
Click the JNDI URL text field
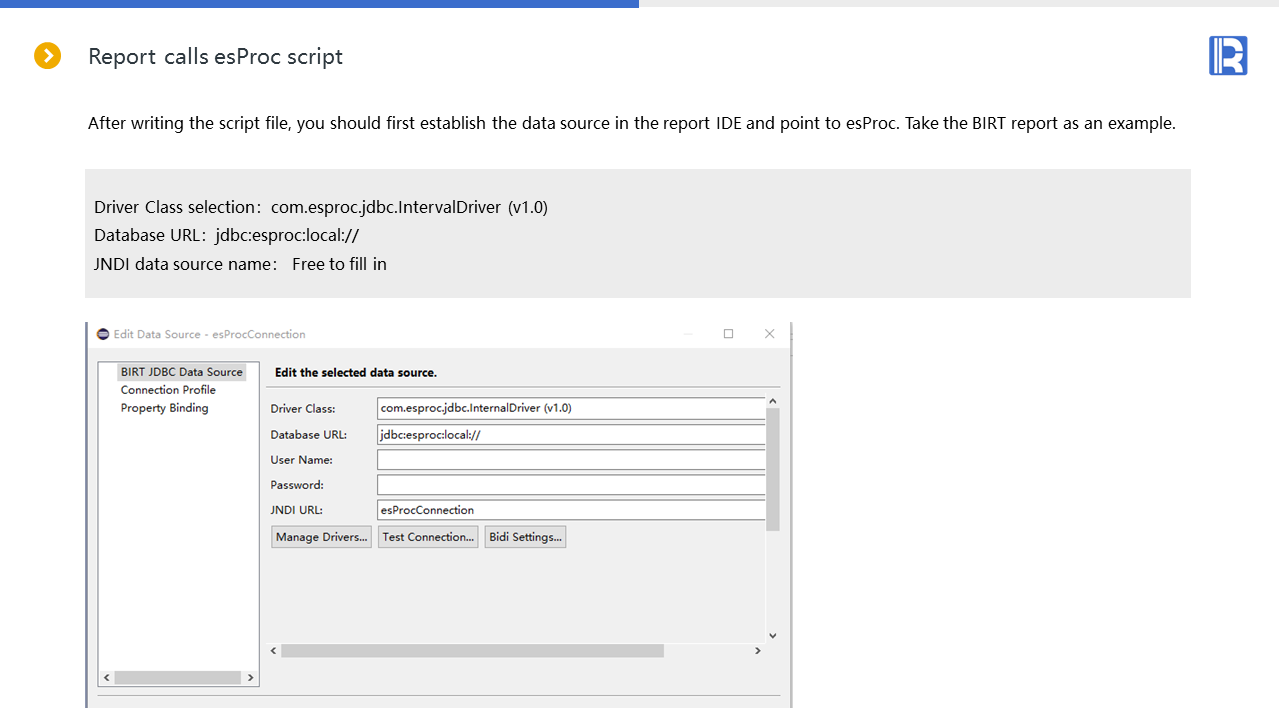(570, 510)
